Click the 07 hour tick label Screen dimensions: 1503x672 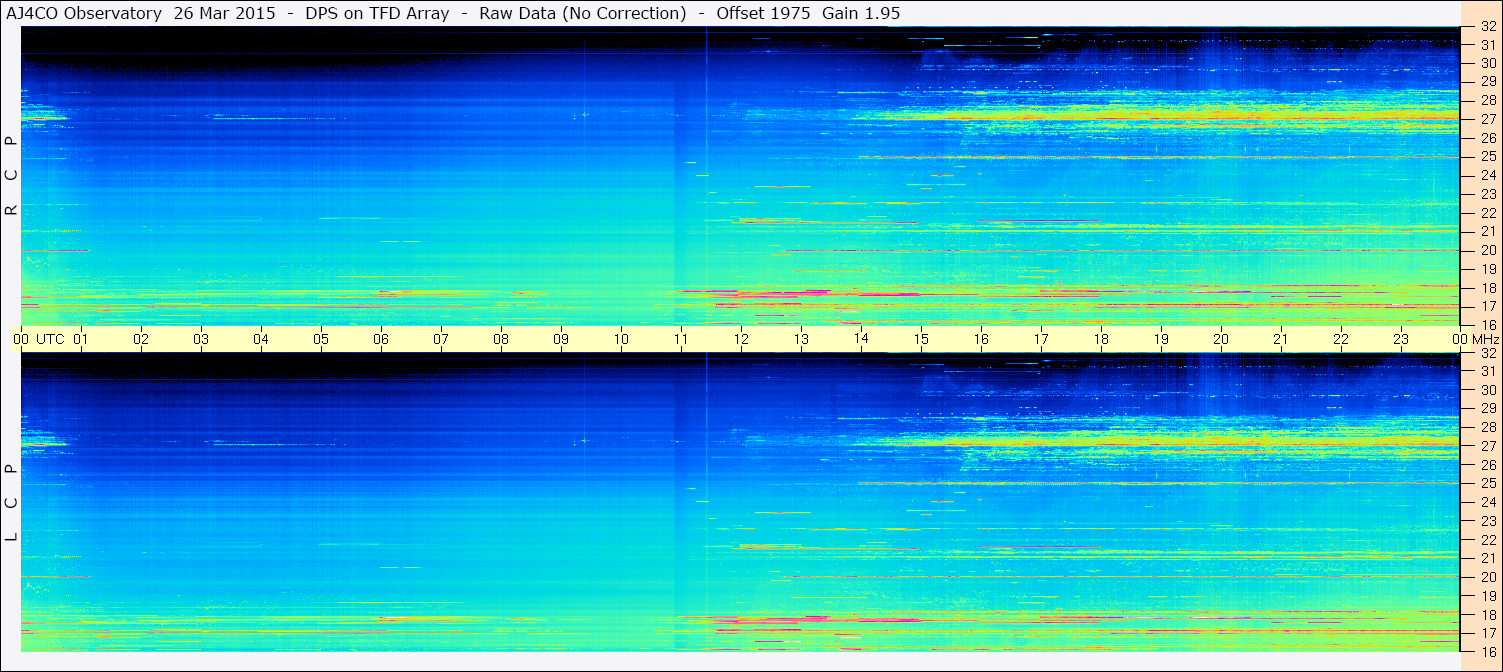[441, 339]
